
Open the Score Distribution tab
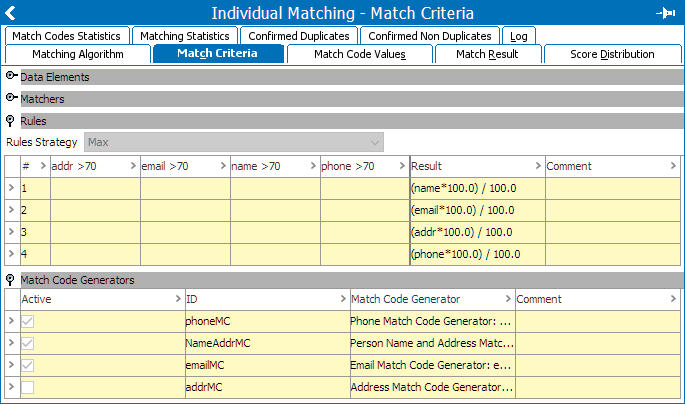(612, 54)
